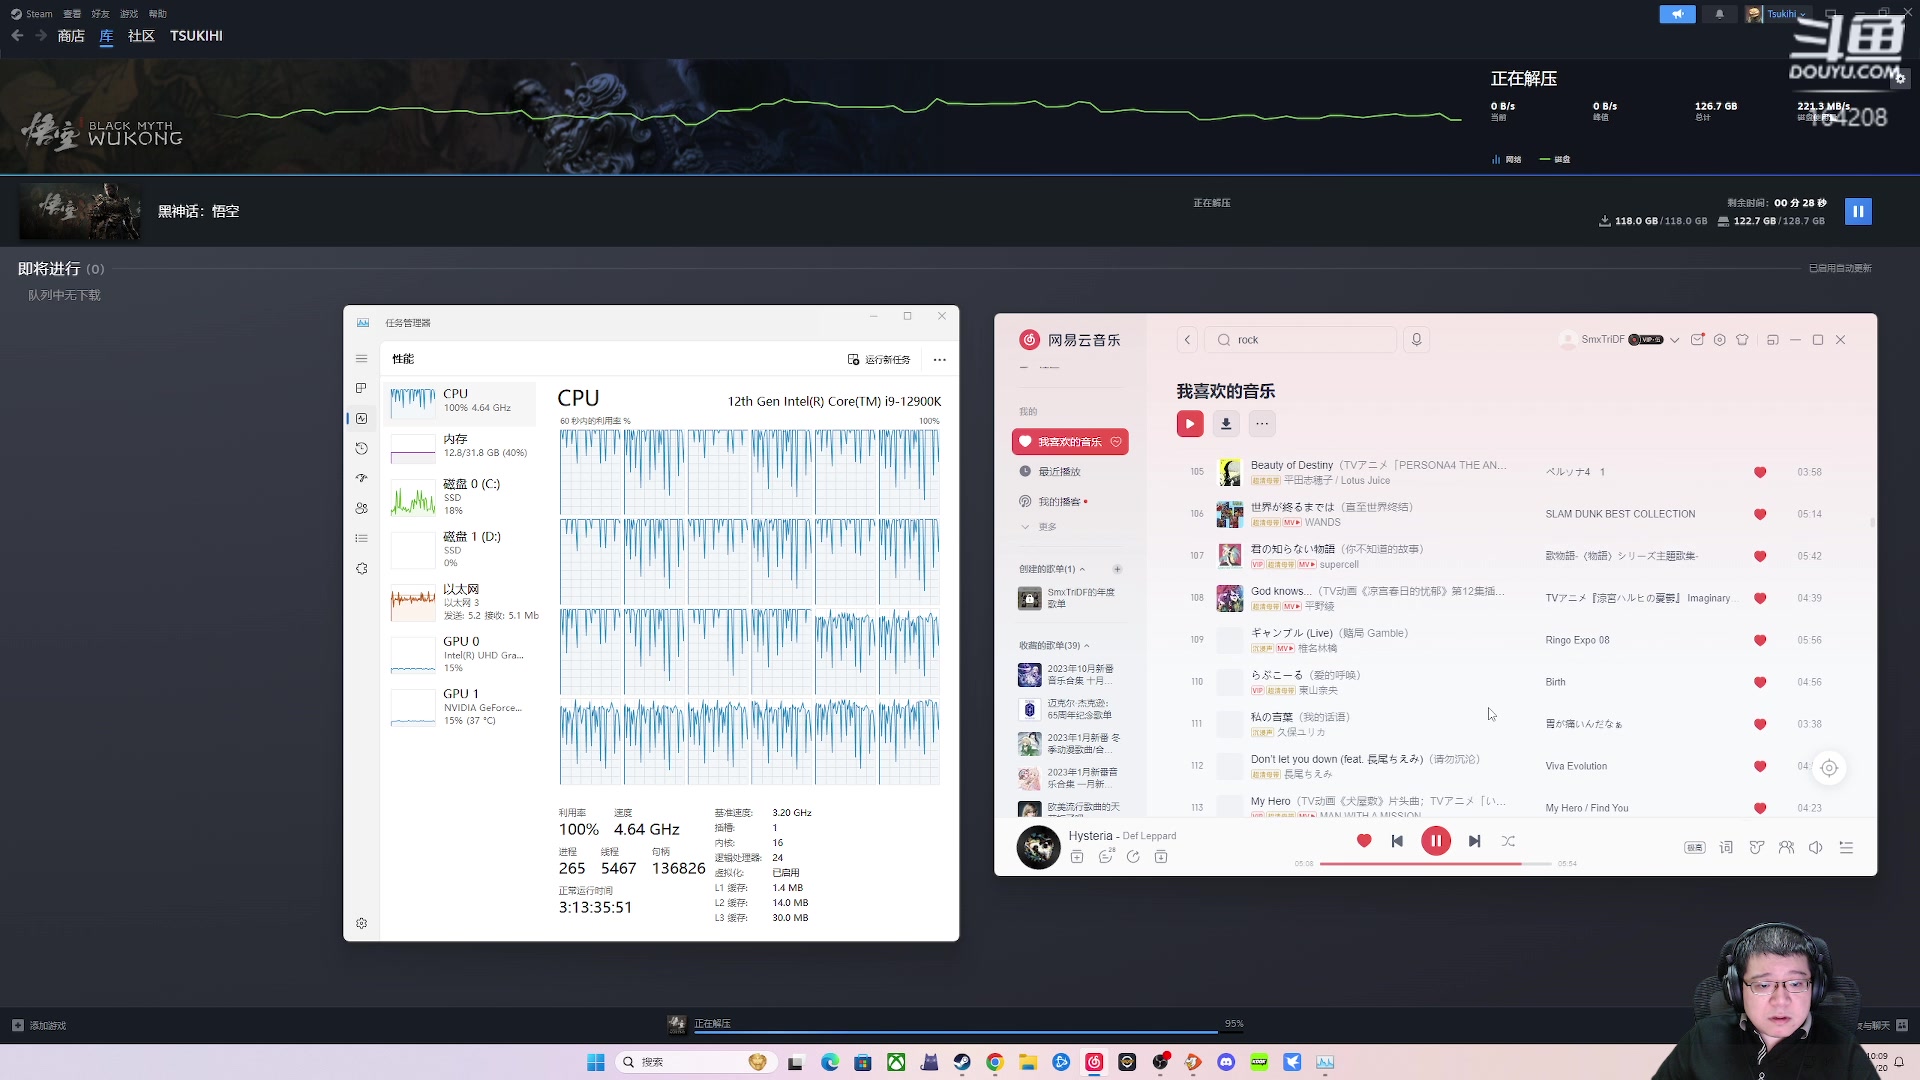The image size is (1920, 1080).
Task: Click the shuffle/random play icon
Action: tap(1509, 841)
